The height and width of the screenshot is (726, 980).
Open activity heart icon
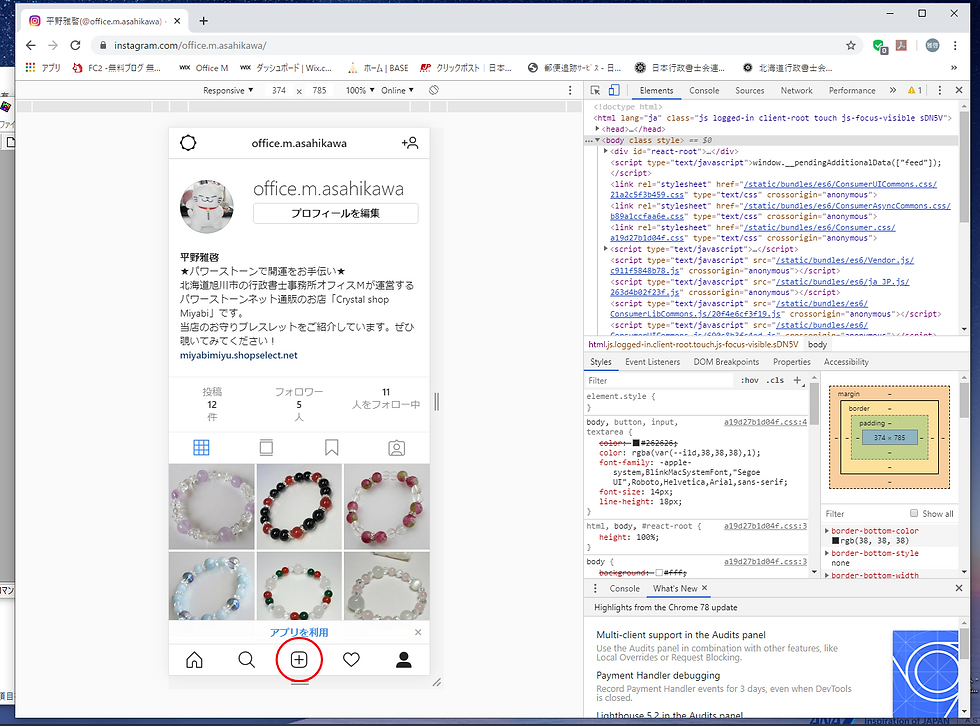pyautogui.click(x=351, y=660)
